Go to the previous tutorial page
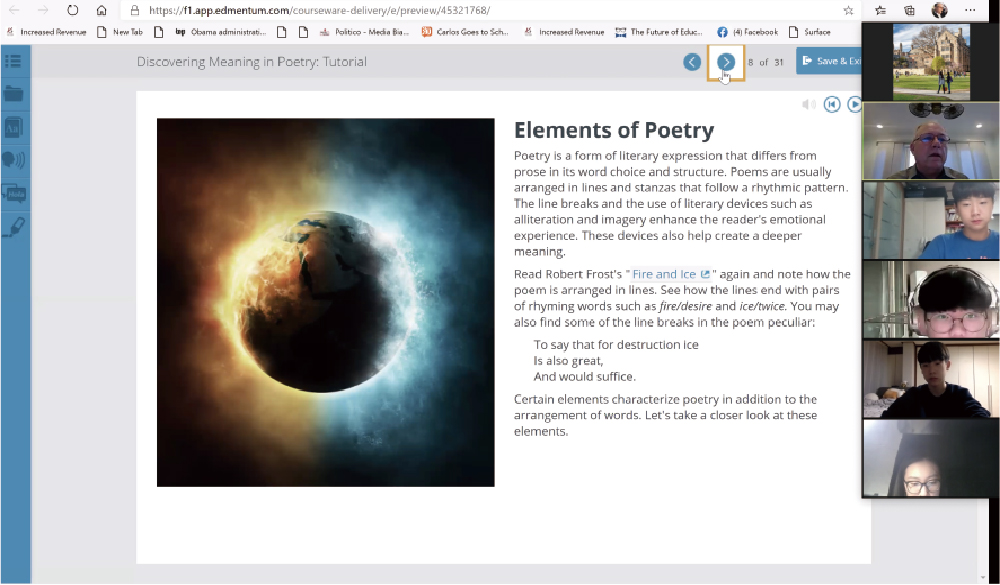This screenshot has width=1000, height=585. coord(692,62)
